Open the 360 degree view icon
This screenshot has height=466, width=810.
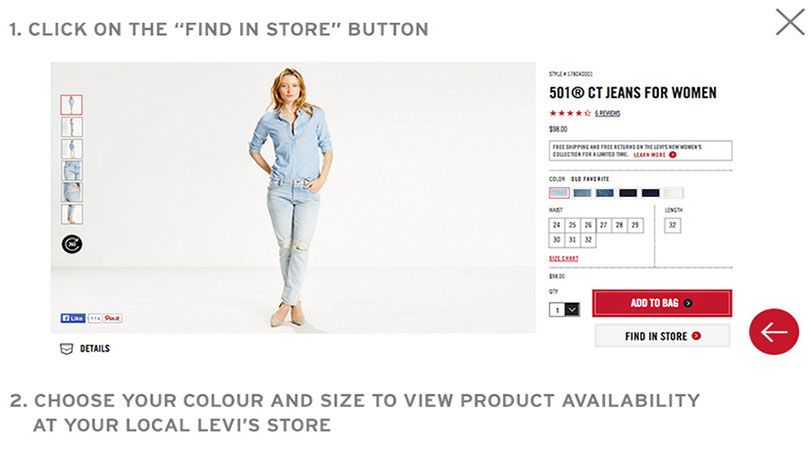(72, 244)
